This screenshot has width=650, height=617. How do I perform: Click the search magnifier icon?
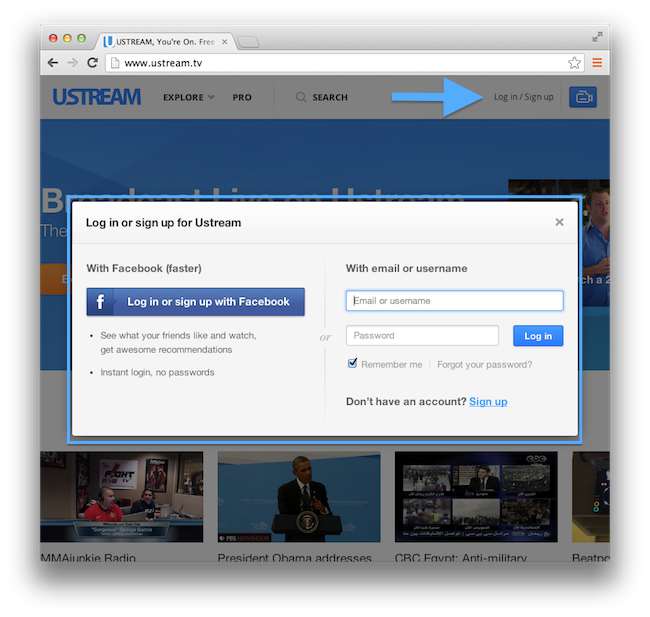pyautogui.click(x=301, y=97)
